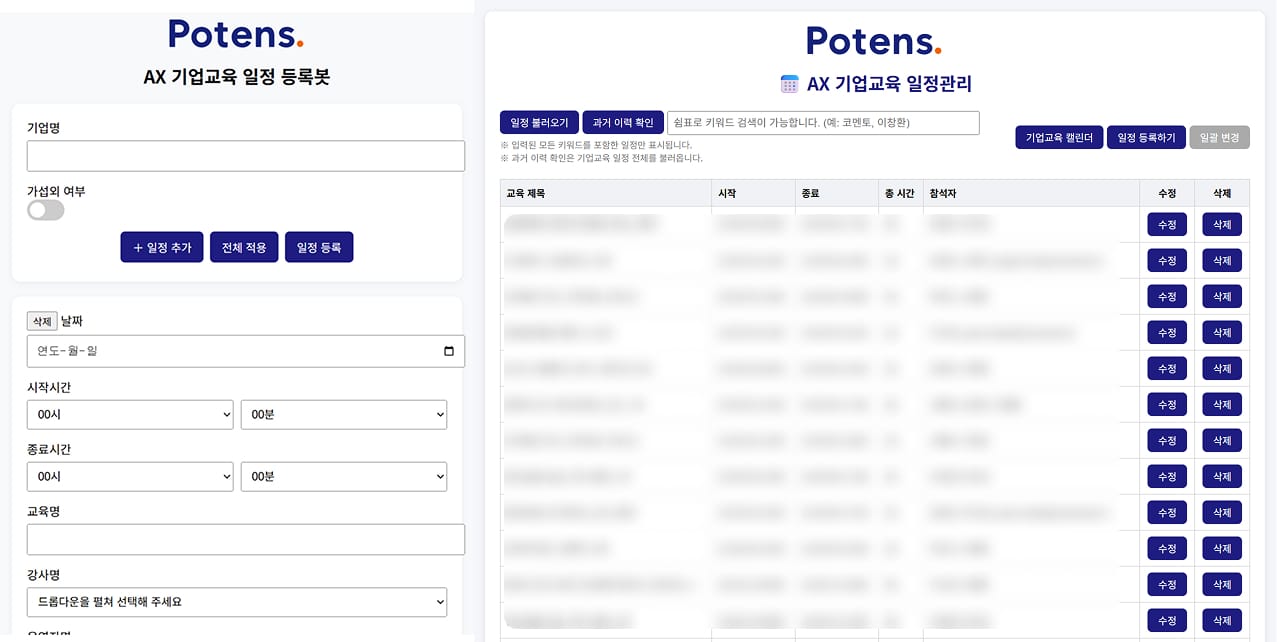Click the Potens logo in 일정관리 panel
This screenshot has height=642, width=1277.
pyautogui.click(x=874, y=41)
